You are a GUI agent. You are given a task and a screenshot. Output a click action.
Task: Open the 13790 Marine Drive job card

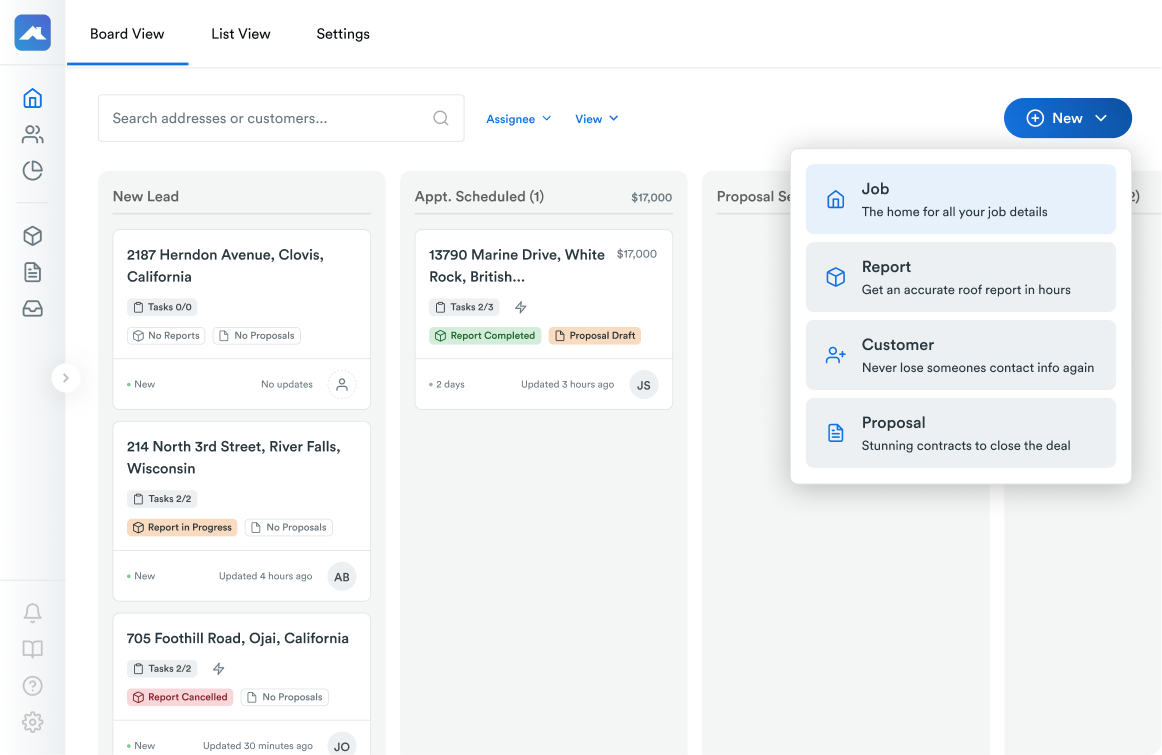(x=544, y=319)
